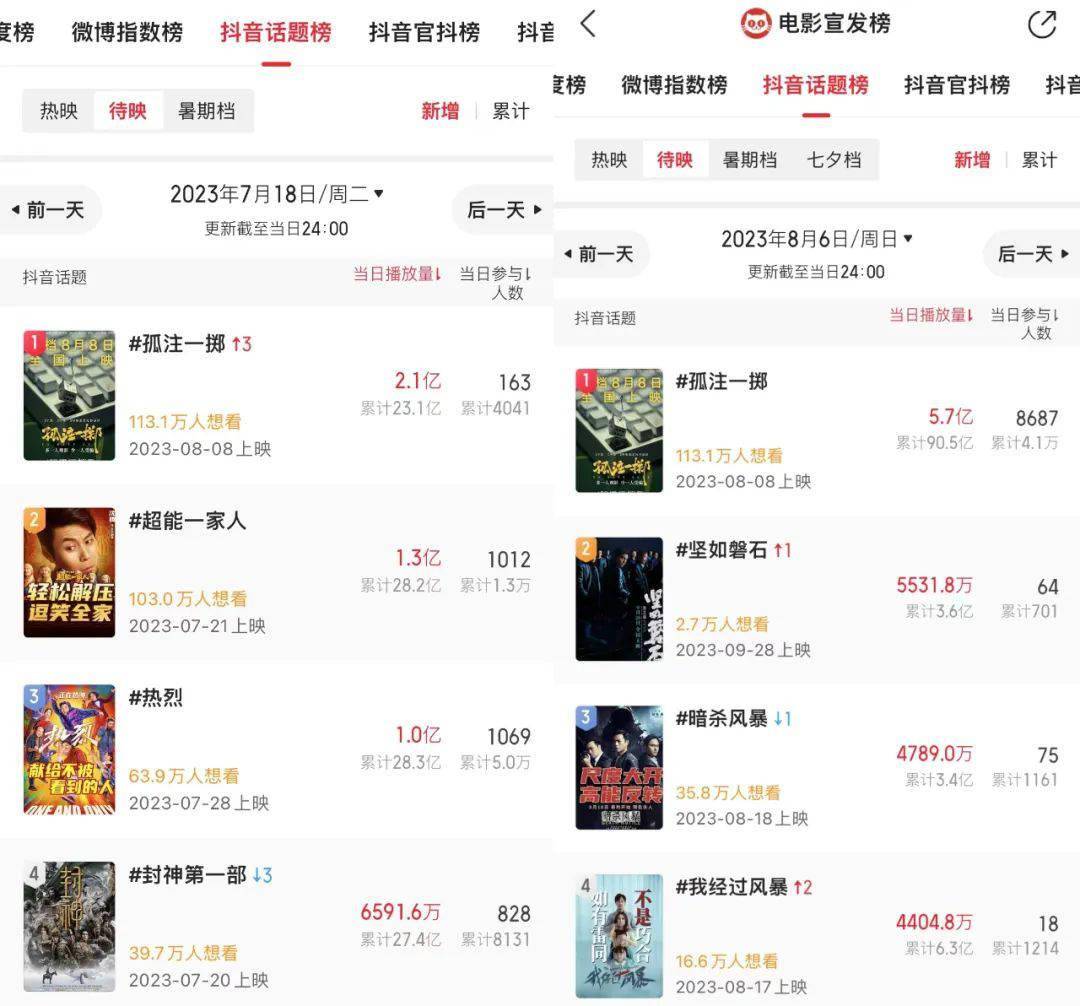The image size is (1080, 1006).
Task: Go to 后一天 on the right panel
Action: (x=1032, y=254)
